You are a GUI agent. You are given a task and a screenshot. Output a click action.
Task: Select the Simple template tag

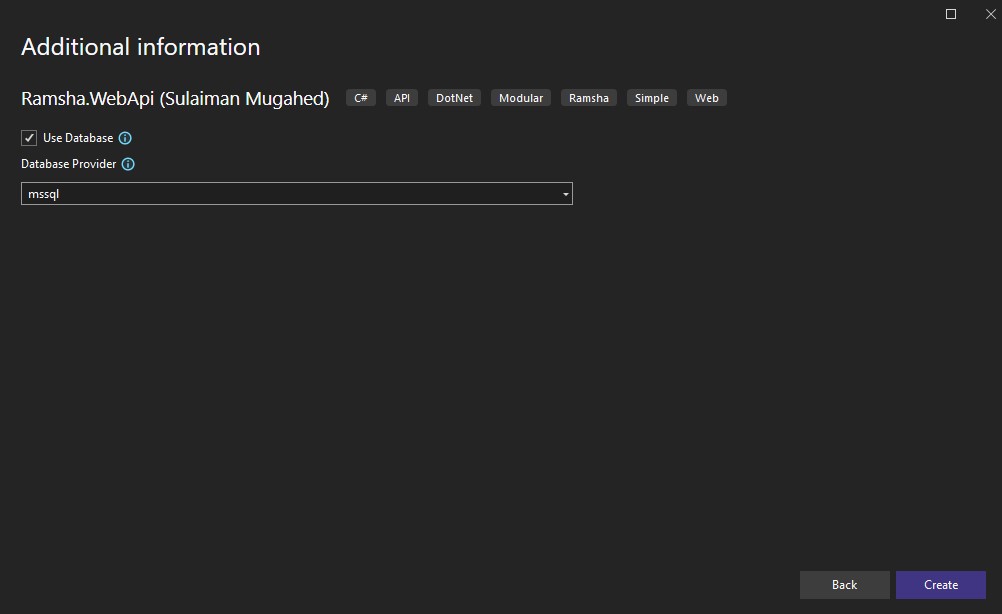point(651,97)
